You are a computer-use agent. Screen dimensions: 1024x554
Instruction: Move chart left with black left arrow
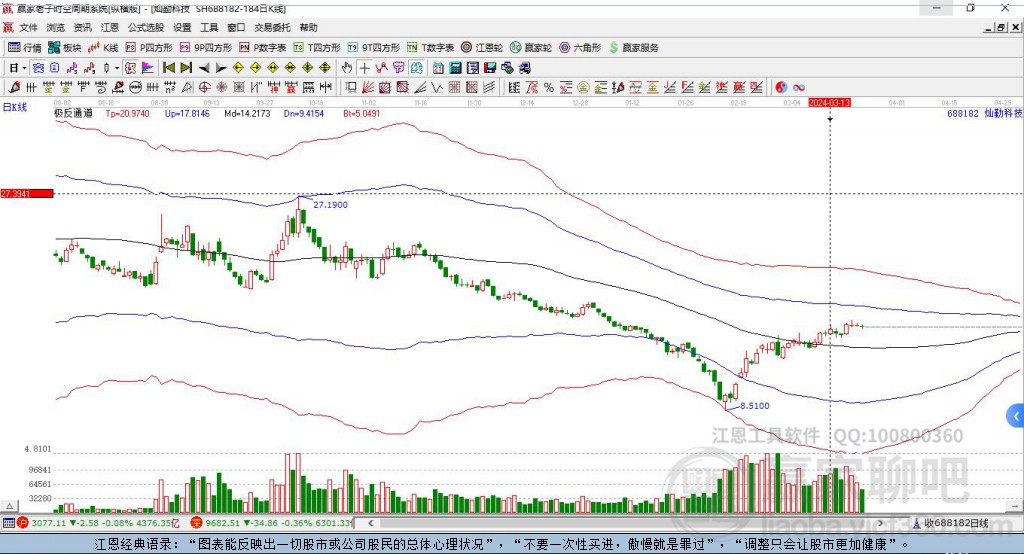pyautogui.click(x=204, y=68)
